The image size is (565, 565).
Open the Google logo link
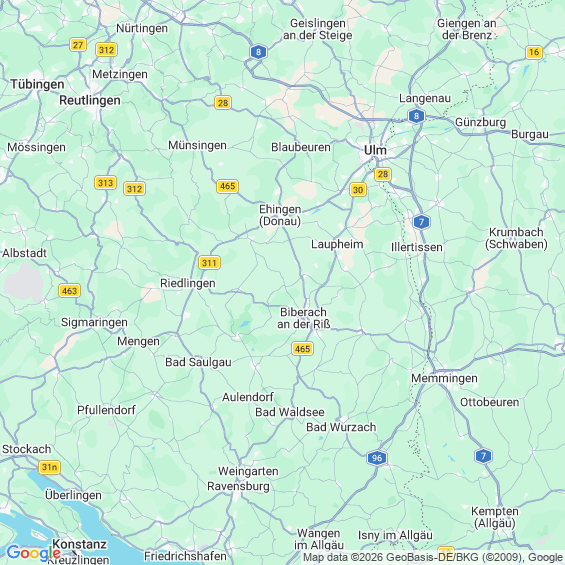34,552
